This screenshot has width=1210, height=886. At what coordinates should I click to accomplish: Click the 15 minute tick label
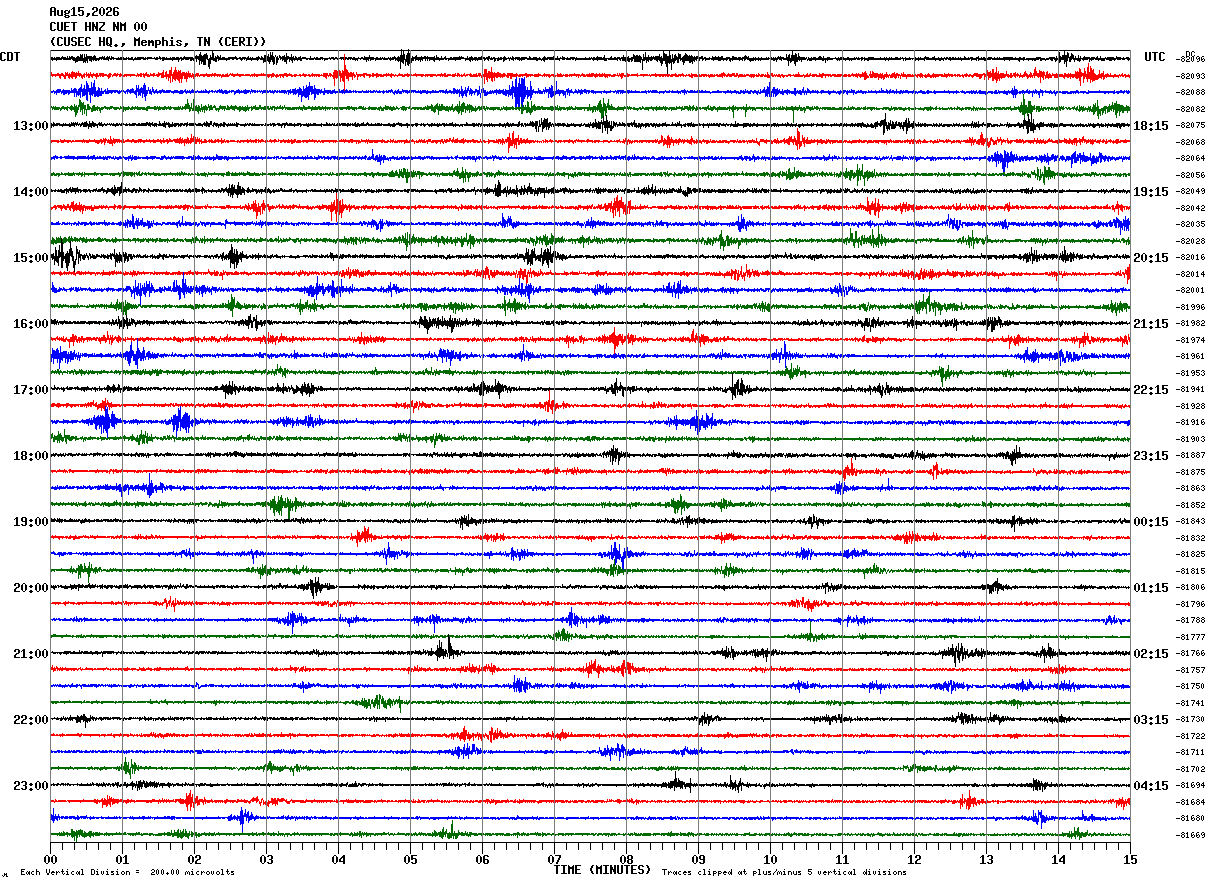pos(1130,859)
